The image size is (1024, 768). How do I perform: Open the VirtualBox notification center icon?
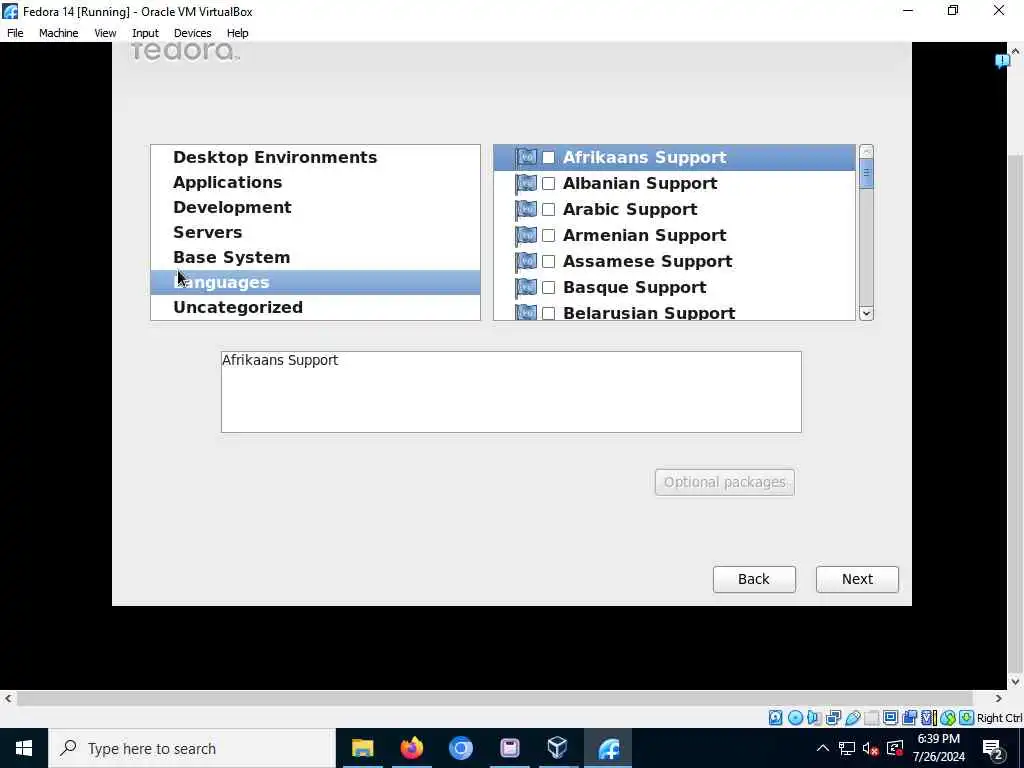point(1002,61)
